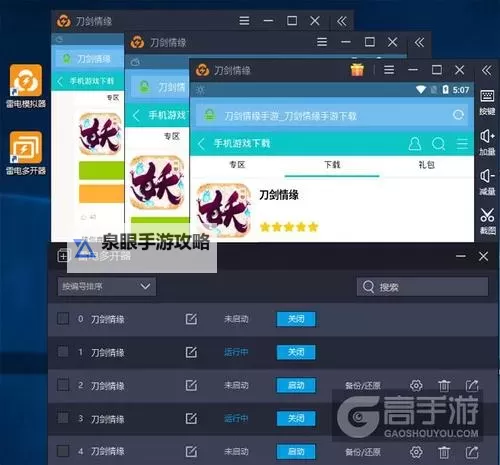
Task: Open the 雷电多开器 desktop shortcut
Action: click(26, 153)
